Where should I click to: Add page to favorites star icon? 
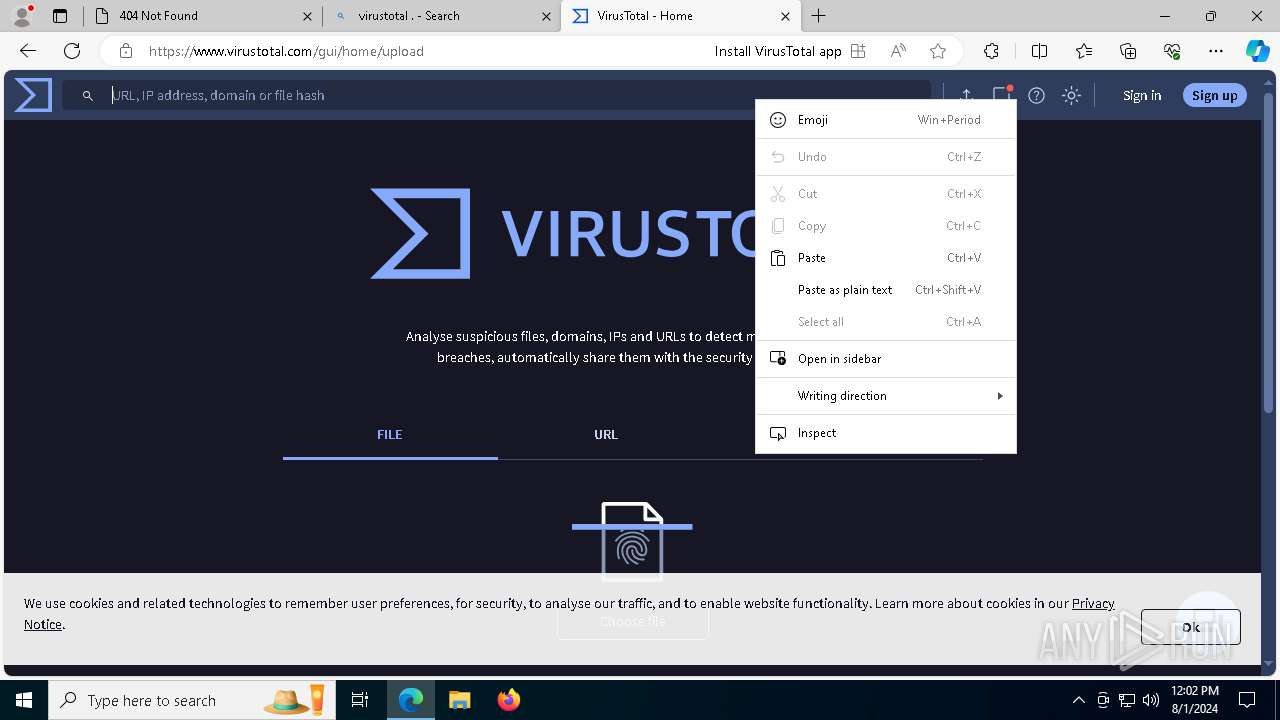(938, 51)
